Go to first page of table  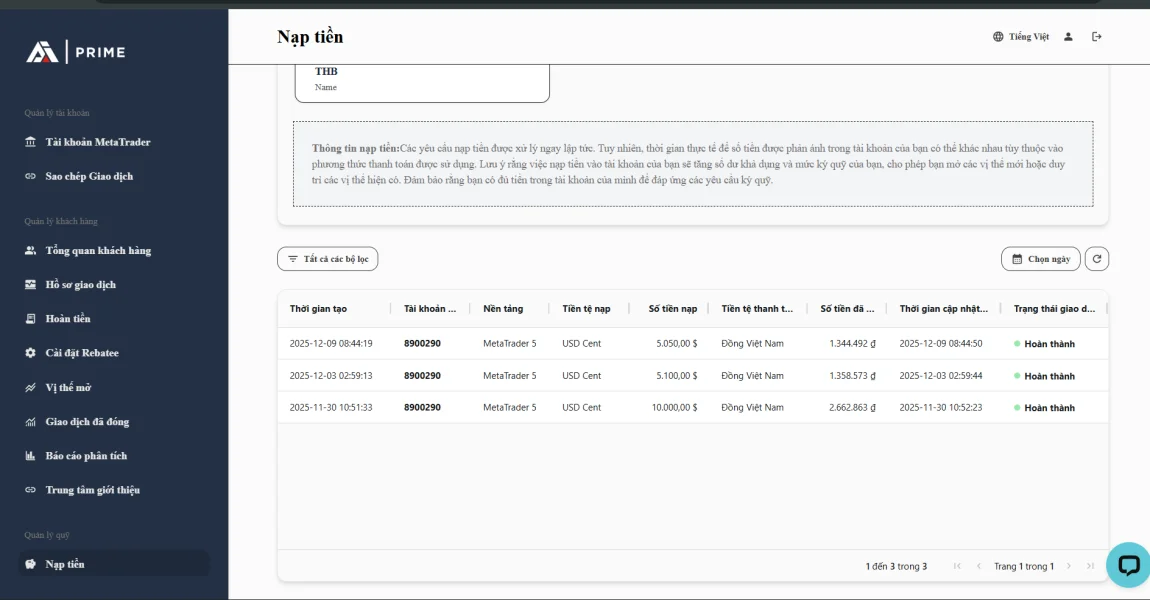pyautogui.click(x=957, y=566)
